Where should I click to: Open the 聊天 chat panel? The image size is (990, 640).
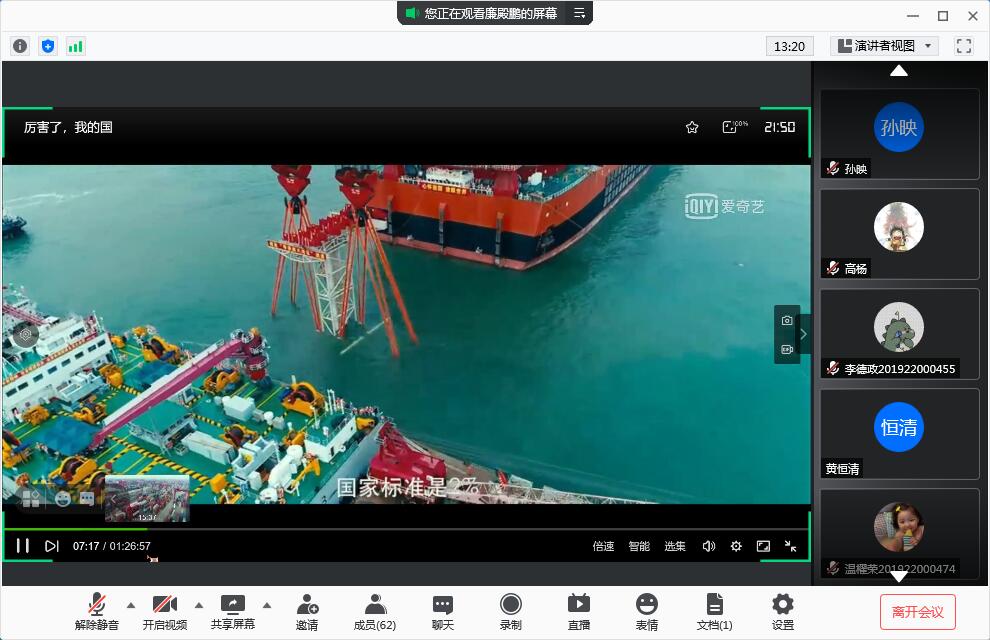coord(443,612)
